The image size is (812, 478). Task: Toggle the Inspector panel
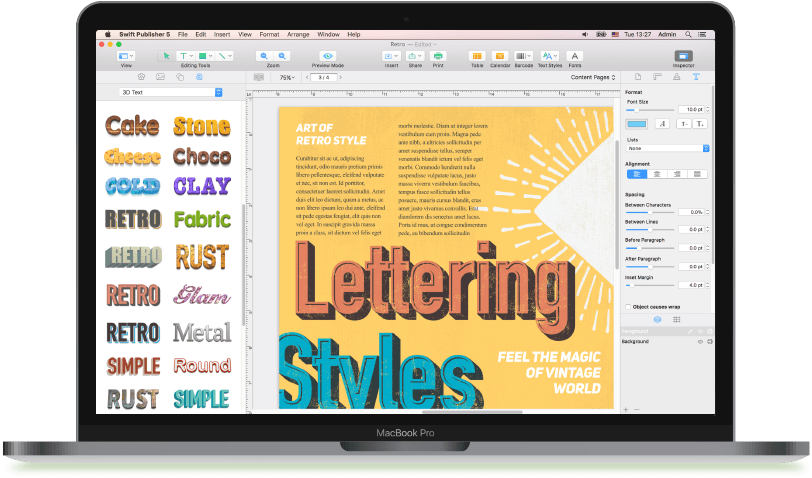pyautogui.click(x=683, y=56)
